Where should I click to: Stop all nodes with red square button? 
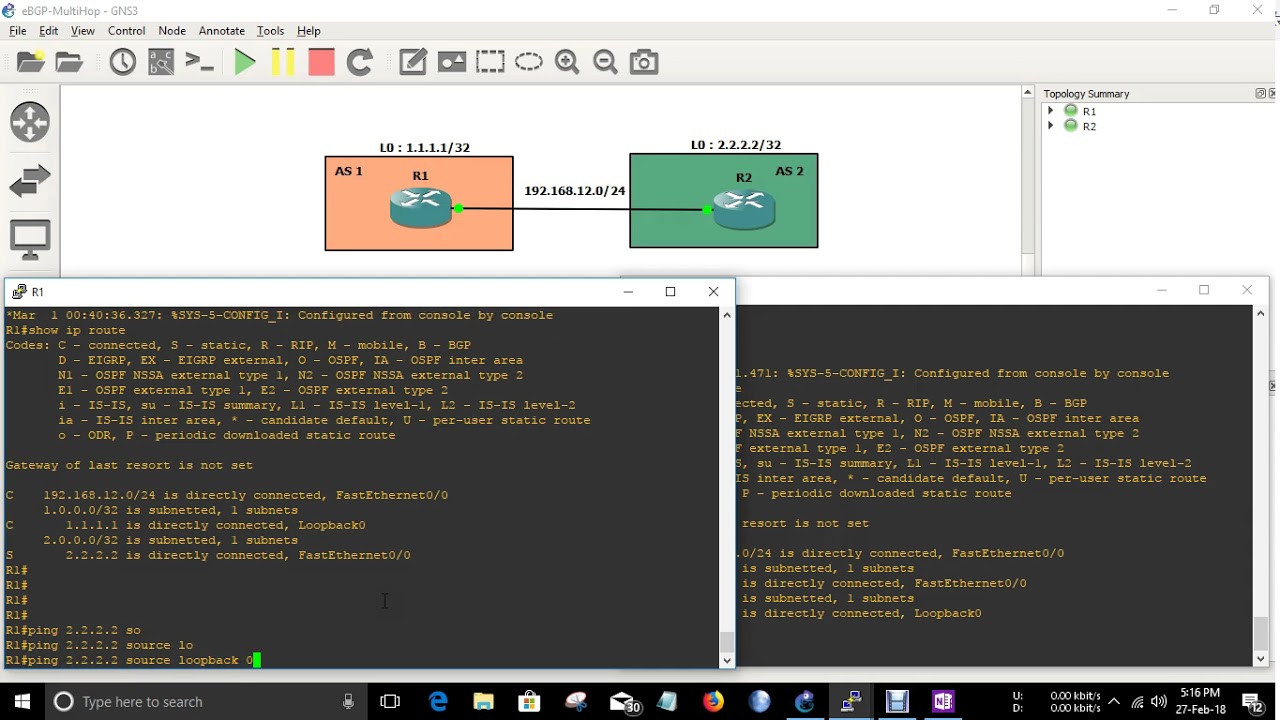click(x=321, y=62)
